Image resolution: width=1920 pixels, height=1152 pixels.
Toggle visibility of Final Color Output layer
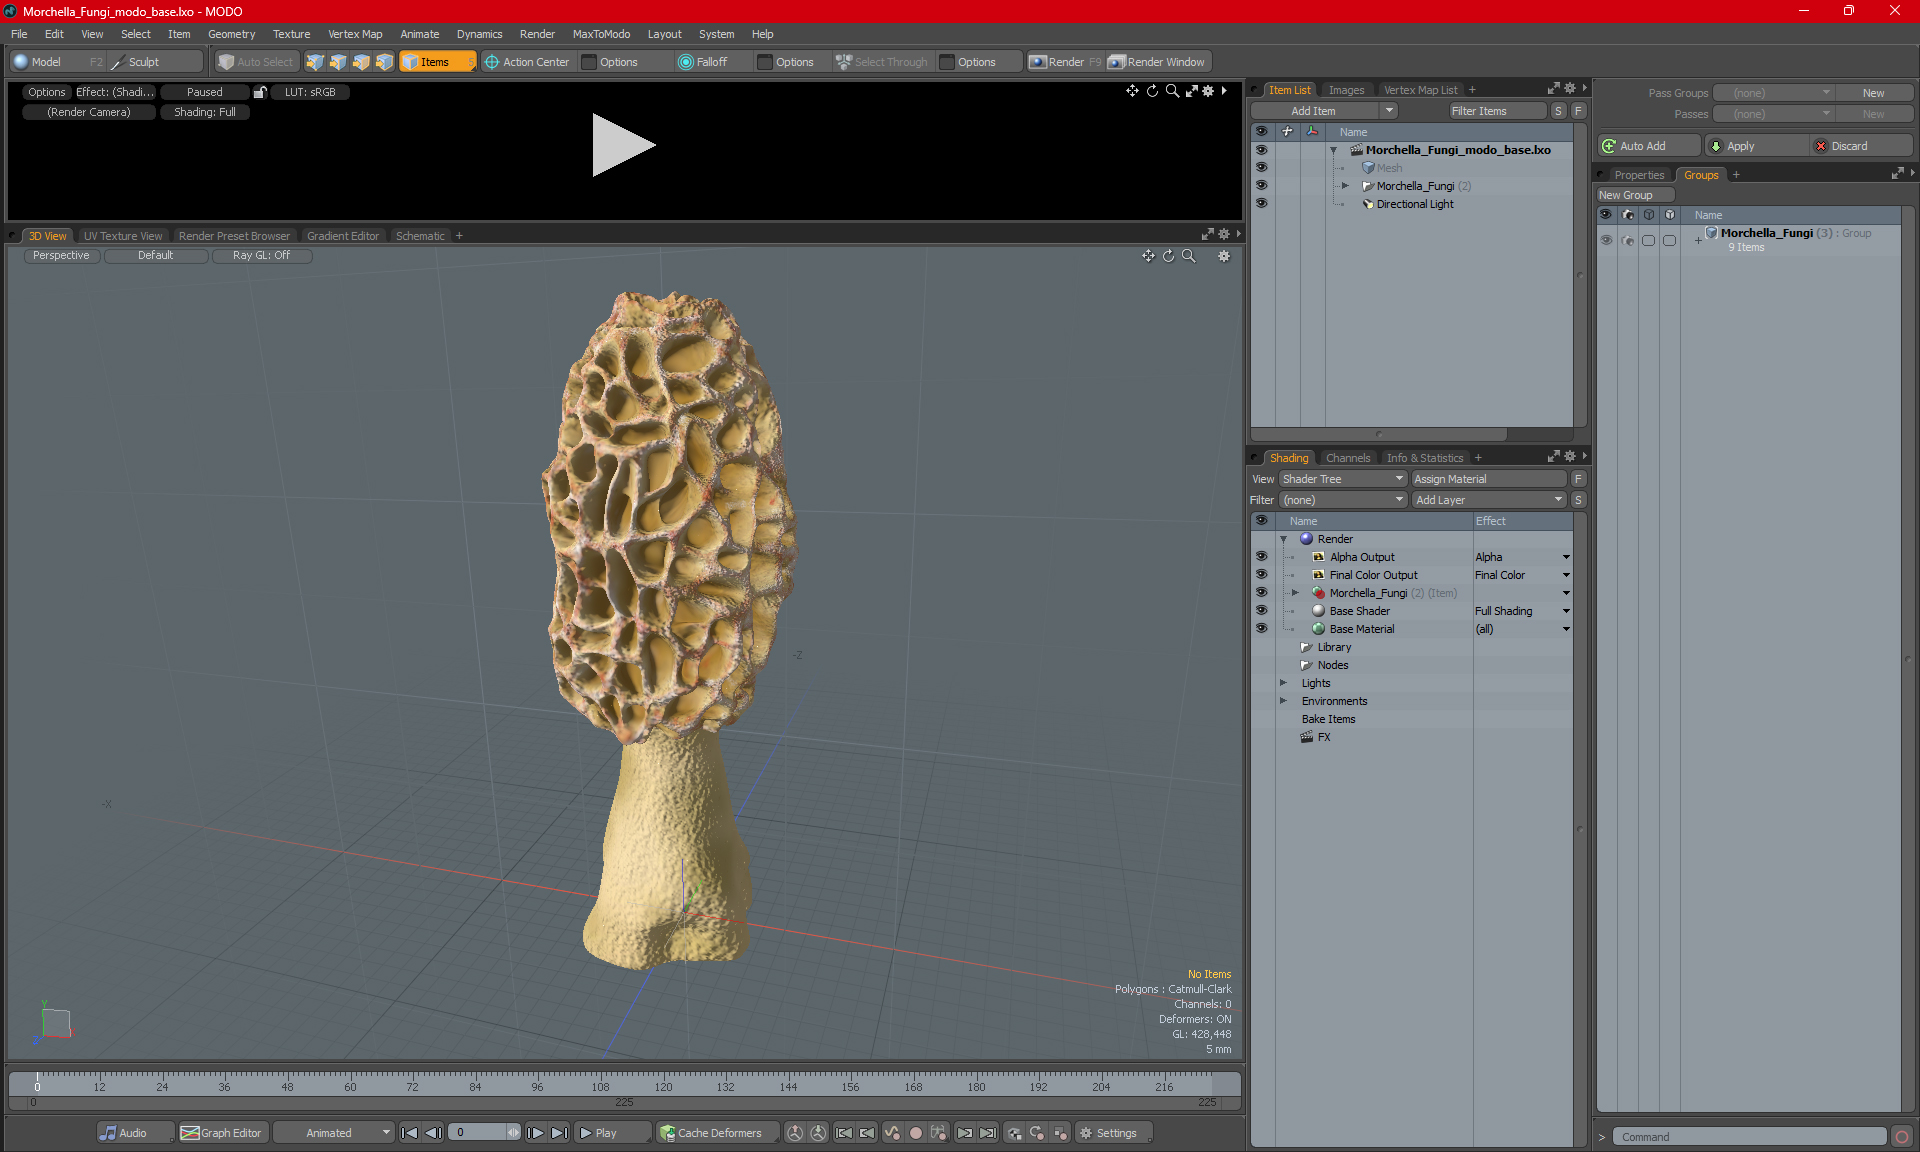(1261, 575)
